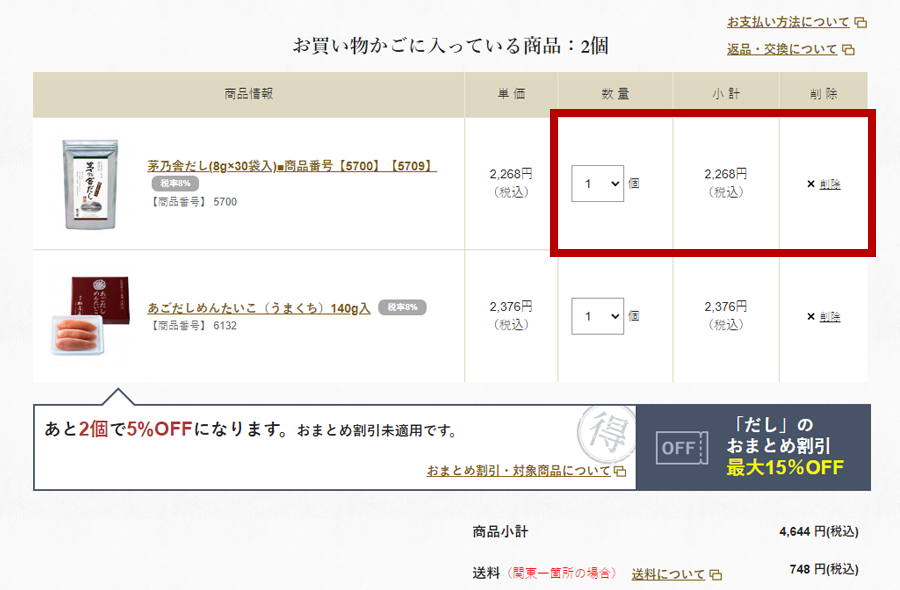This screenshot has height=590, width=900.
Task: Click the OFF coupon icon in banner
Action: 682,448
